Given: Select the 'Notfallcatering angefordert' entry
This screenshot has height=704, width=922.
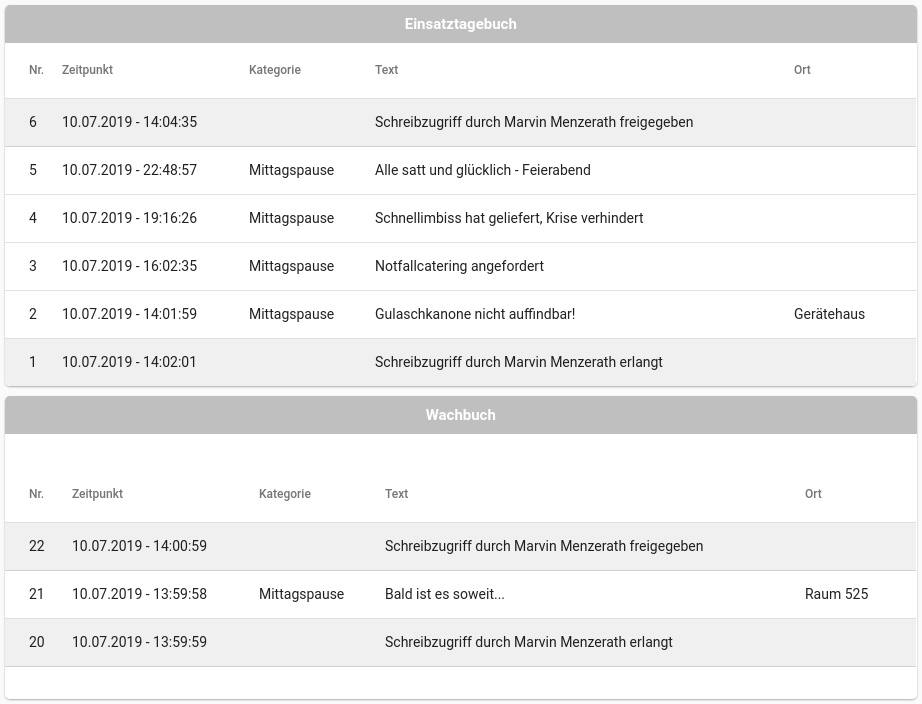Looking at the screenshot, I should click(459, 266).
